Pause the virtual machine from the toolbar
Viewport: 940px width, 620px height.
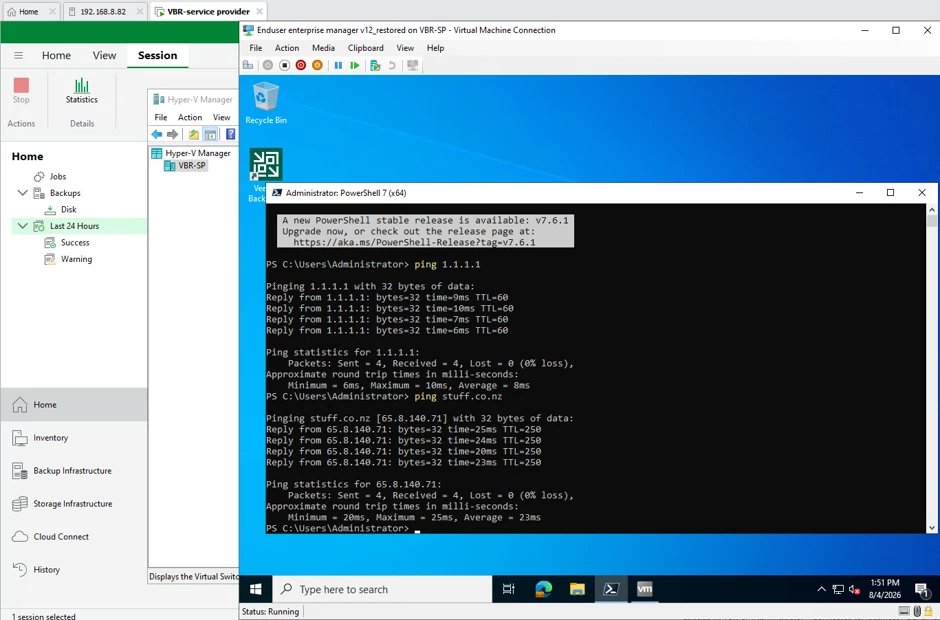click(338, 65)
